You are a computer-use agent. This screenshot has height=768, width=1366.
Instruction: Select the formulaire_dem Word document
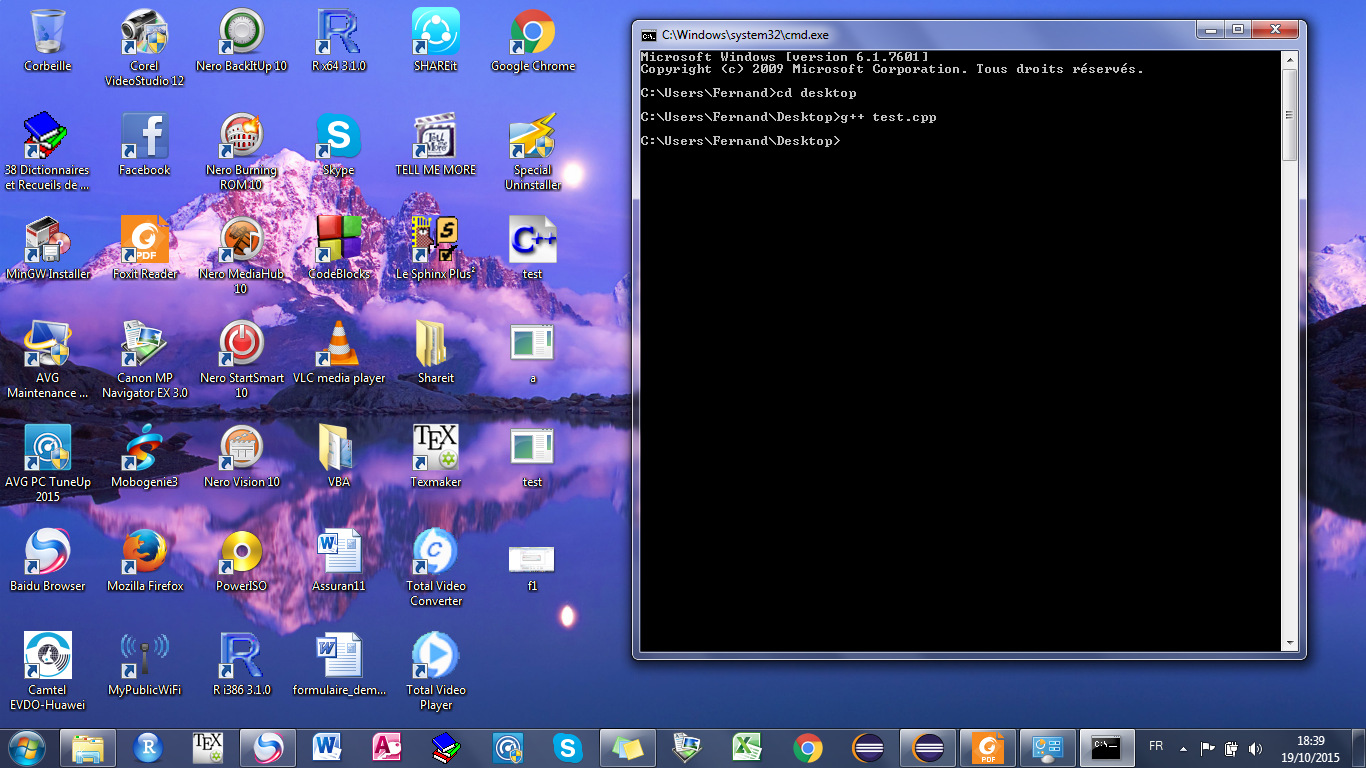(x=339, y=664)
